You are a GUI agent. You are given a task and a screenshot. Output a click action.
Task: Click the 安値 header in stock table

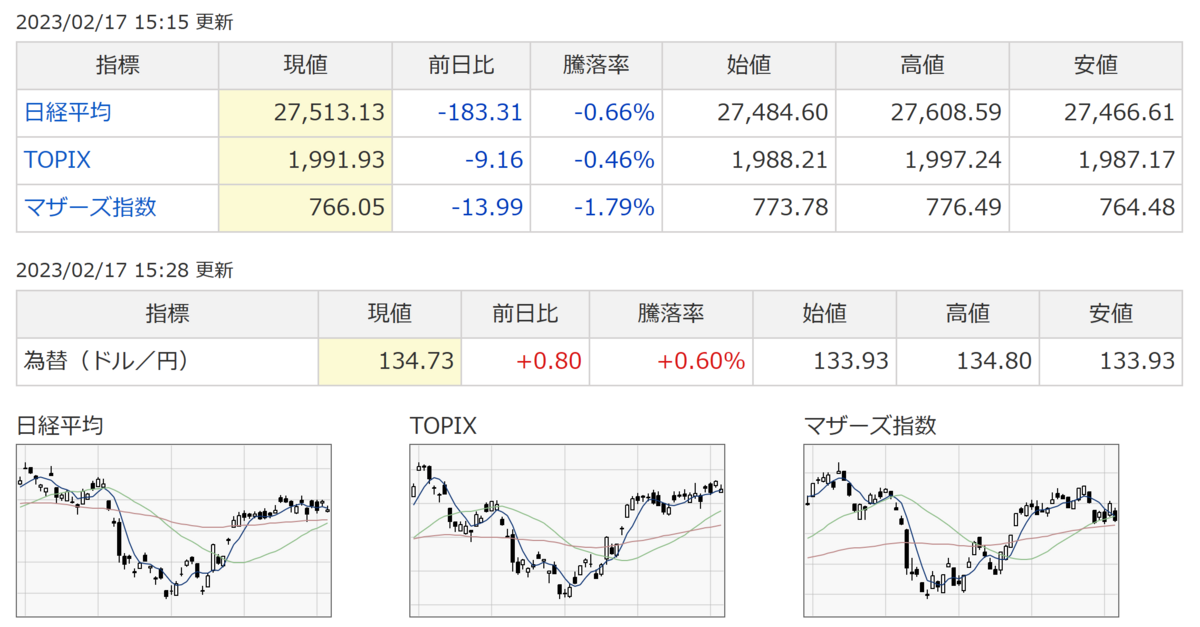(1095, 66)
